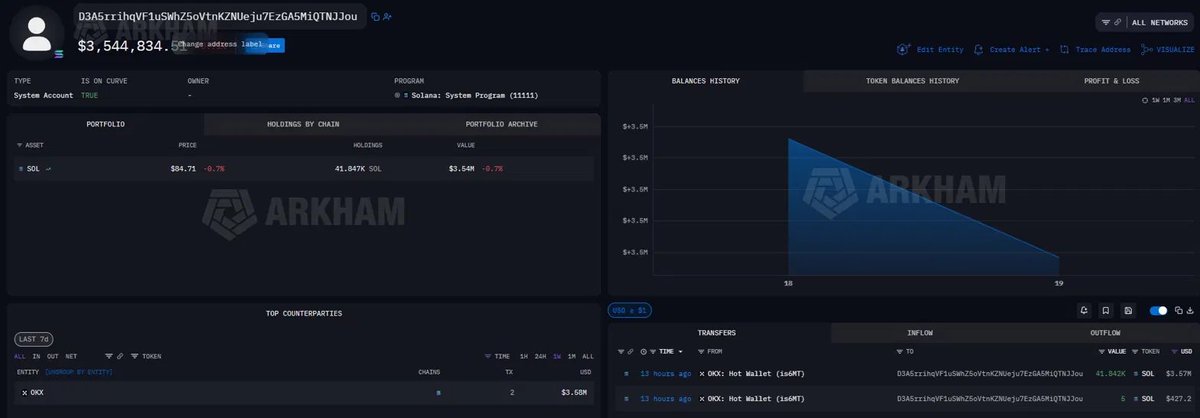Click the Trace Address icon

(x=1064, y=49)
